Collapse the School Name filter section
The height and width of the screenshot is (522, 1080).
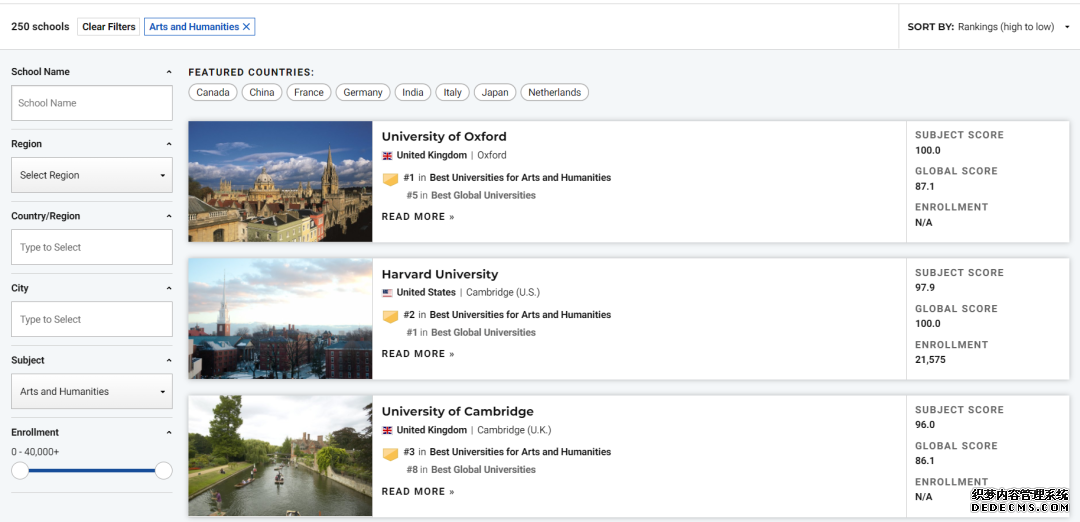pyautogui.click(x=169, y=72)
